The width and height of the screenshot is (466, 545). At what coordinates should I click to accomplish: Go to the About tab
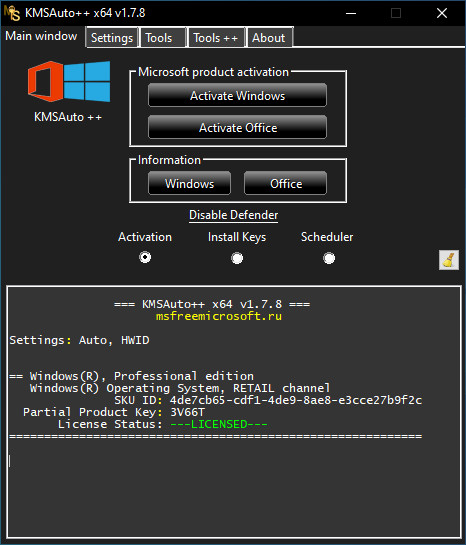[269, 38]
